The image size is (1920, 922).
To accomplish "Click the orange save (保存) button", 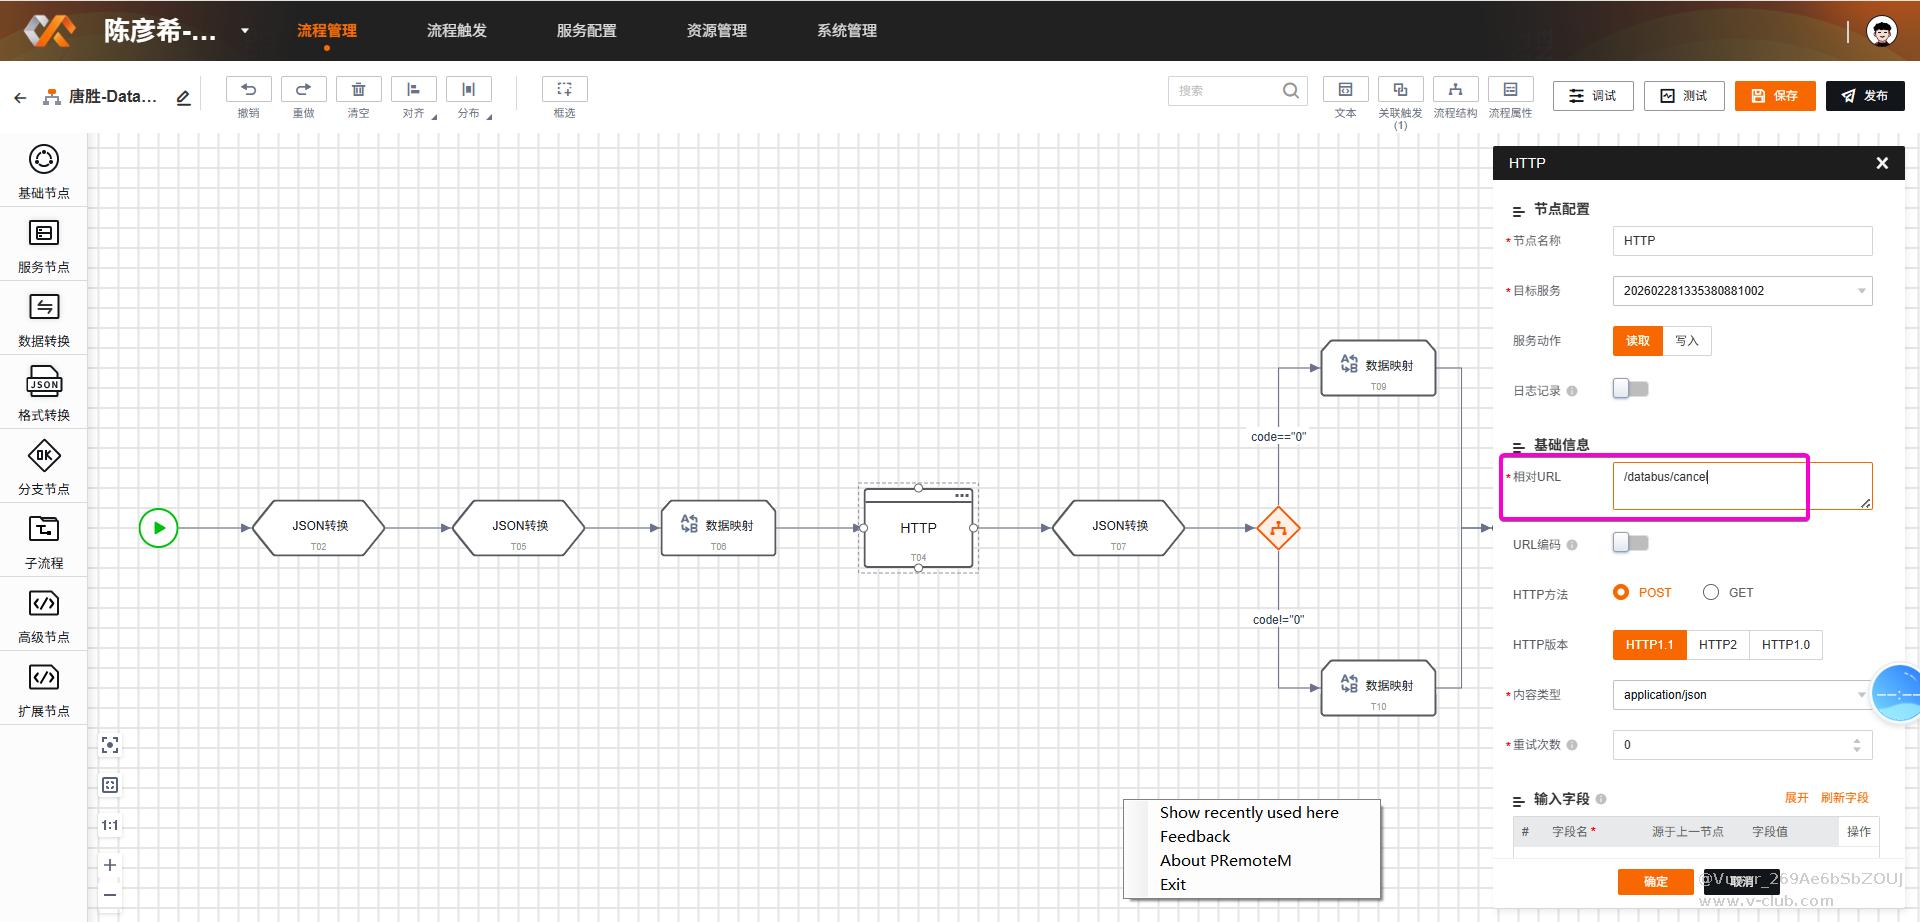I will coord(1774,96).
